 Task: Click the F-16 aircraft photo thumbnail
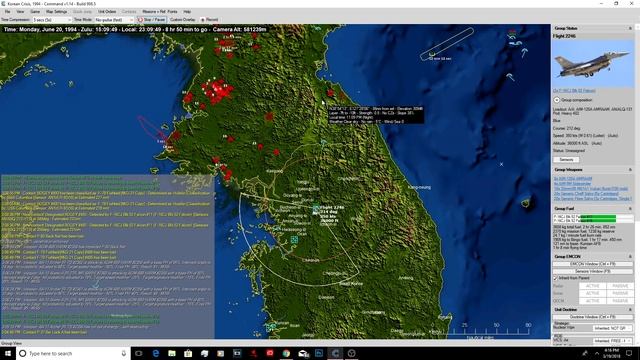593,64
